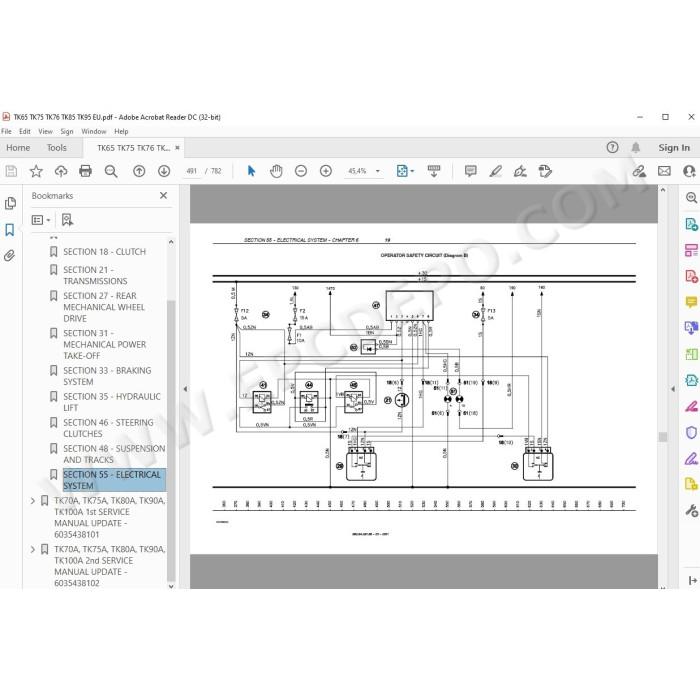700x700 pixels.
Task: Go to previous page arrow
Action: (x=139, y=171)
